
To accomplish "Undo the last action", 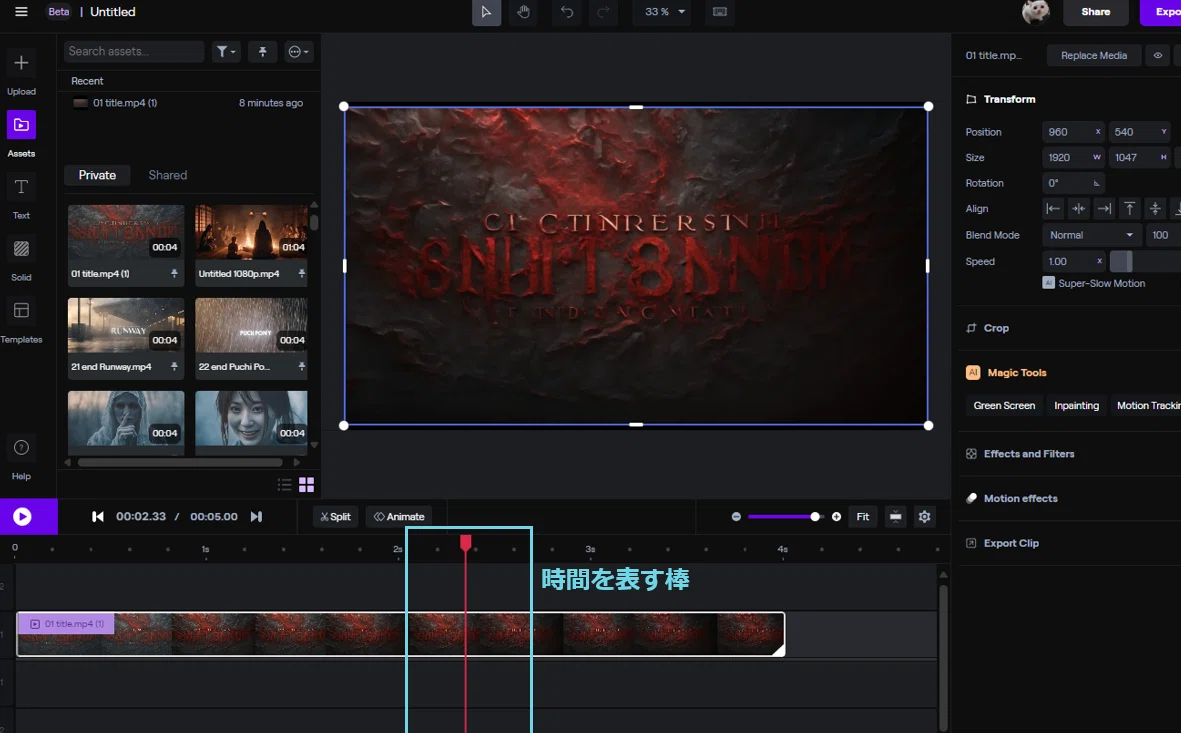I will click(x=567, y=12).
